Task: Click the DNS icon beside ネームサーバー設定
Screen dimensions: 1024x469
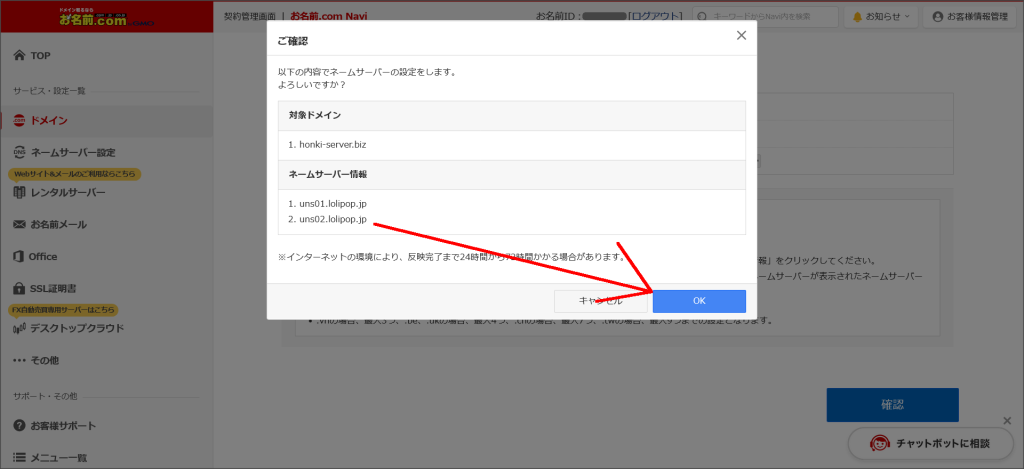Action: pos(19,152)
